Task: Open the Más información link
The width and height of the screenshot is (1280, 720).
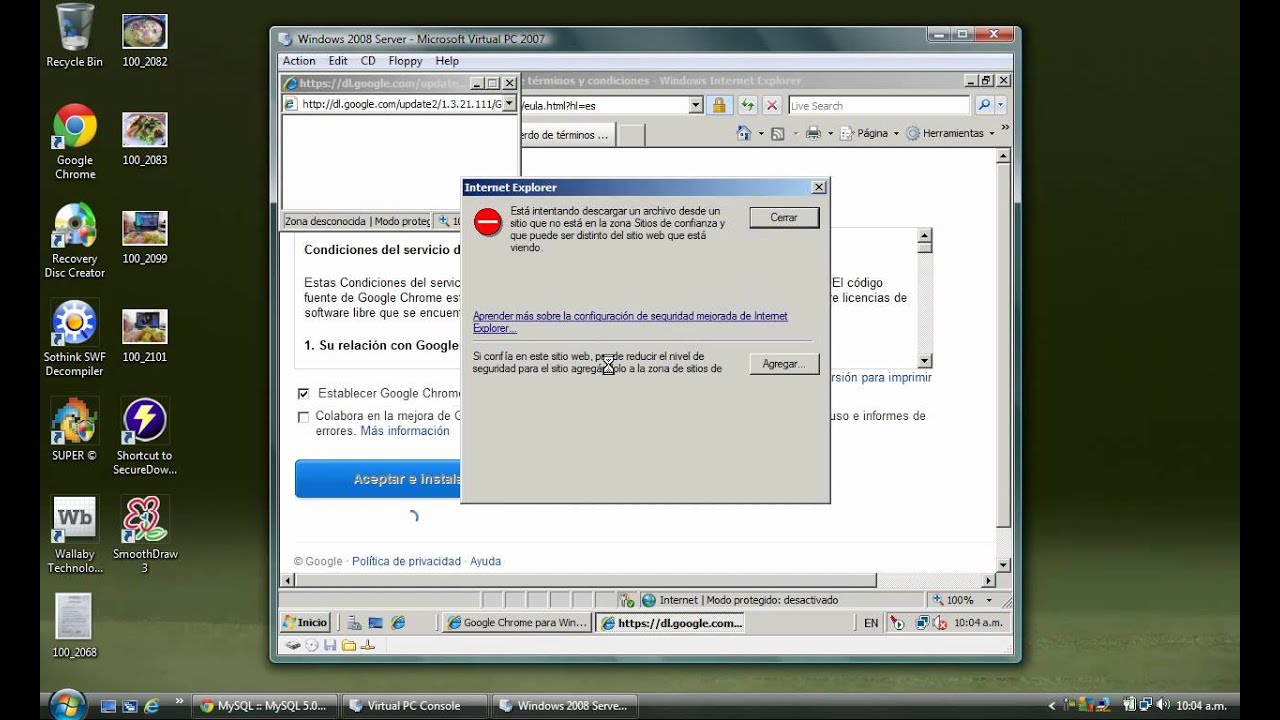Action: (x=405, y=431)
